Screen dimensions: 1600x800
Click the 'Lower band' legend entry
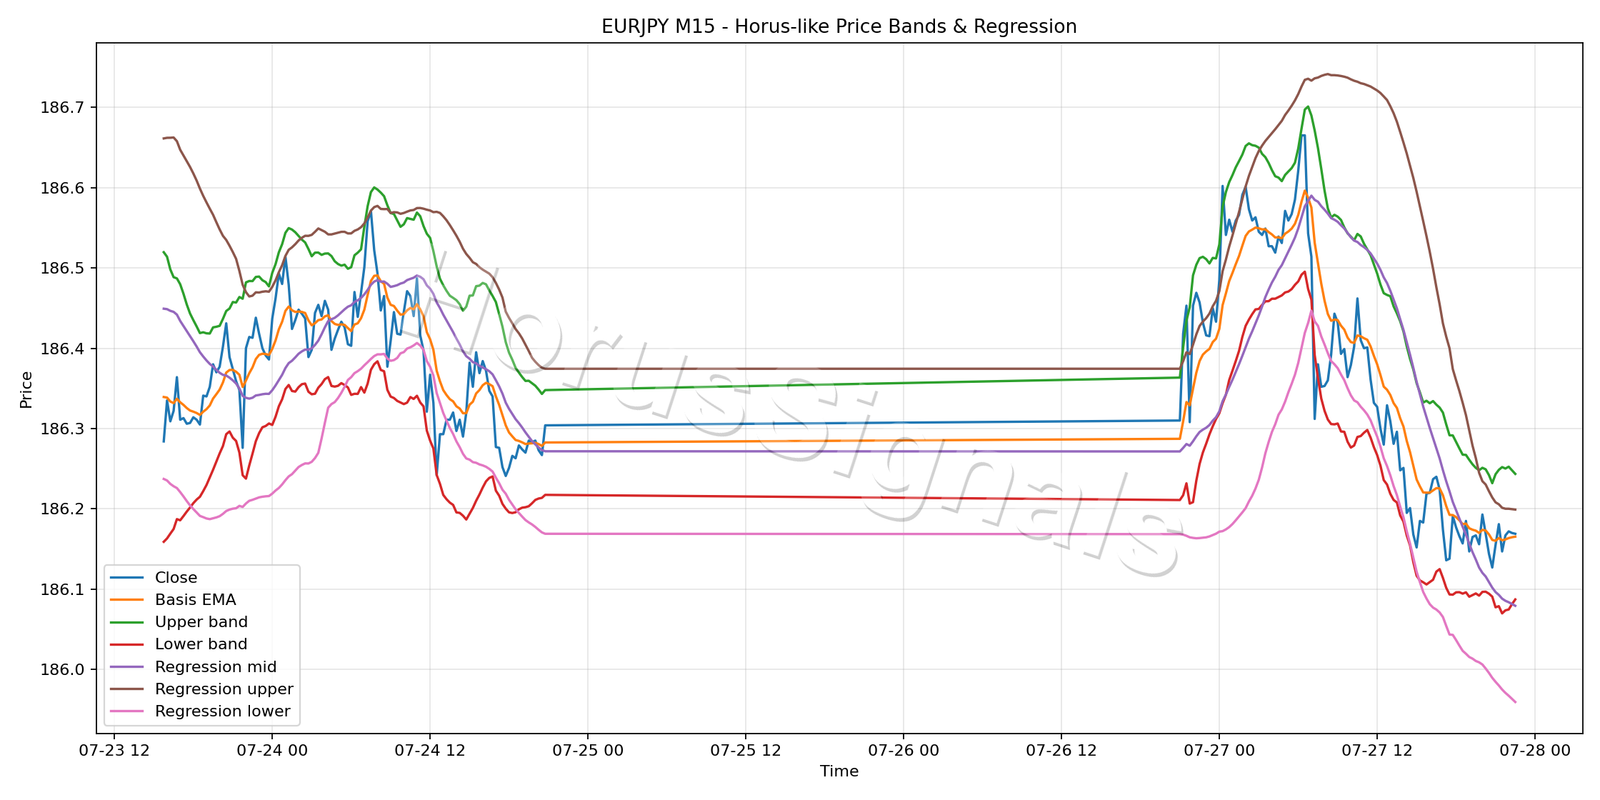(178, 644)
